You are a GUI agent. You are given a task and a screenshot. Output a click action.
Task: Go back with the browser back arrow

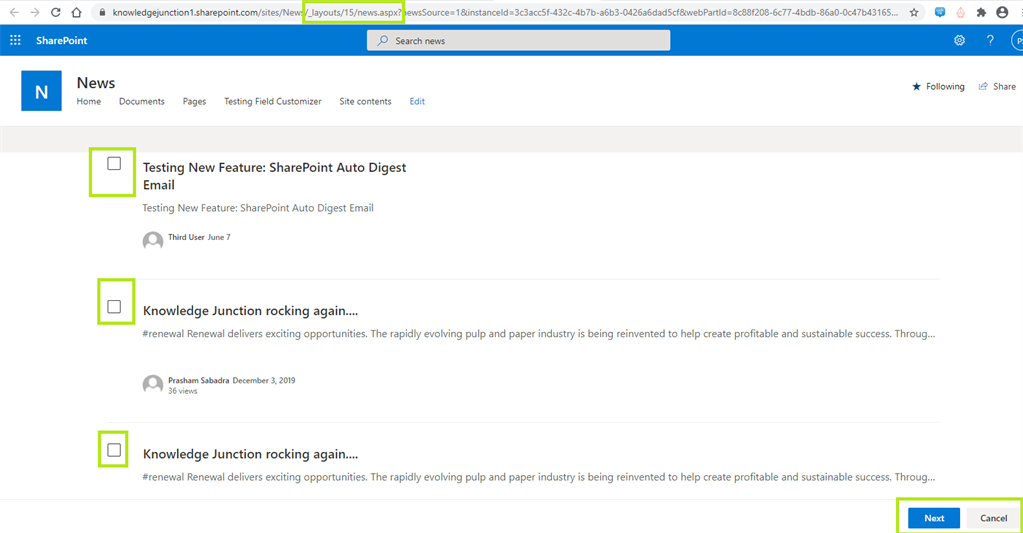(x=14, y=12)
